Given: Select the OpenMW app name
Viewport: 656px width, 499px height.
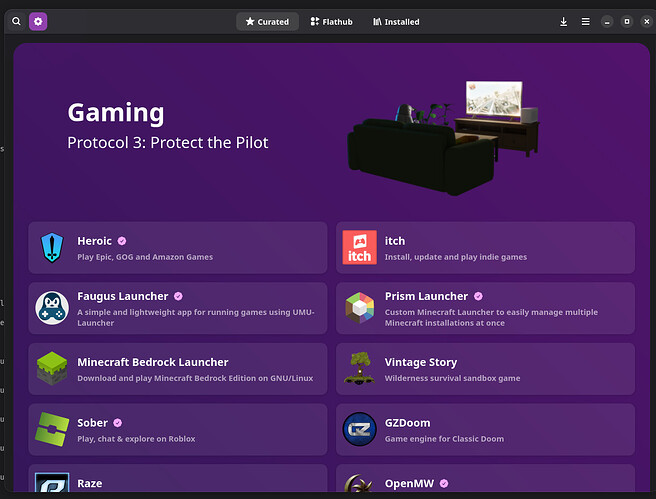Looking at the screenshot, I should coord(409,484).
